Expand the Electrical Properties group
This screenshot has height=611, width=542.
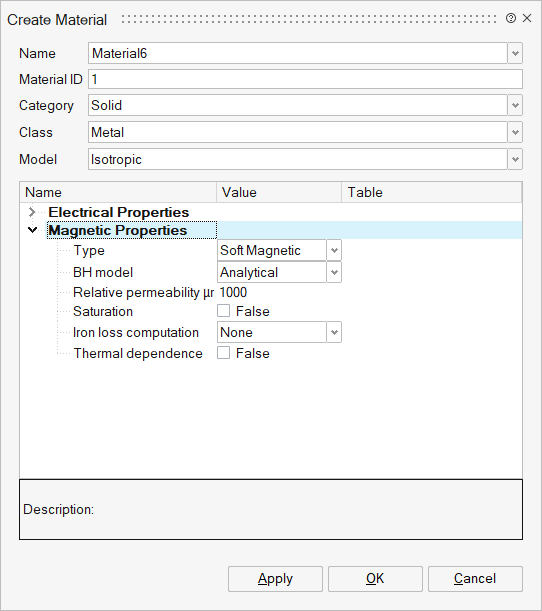pyautogui.click(x=32, y=212)
